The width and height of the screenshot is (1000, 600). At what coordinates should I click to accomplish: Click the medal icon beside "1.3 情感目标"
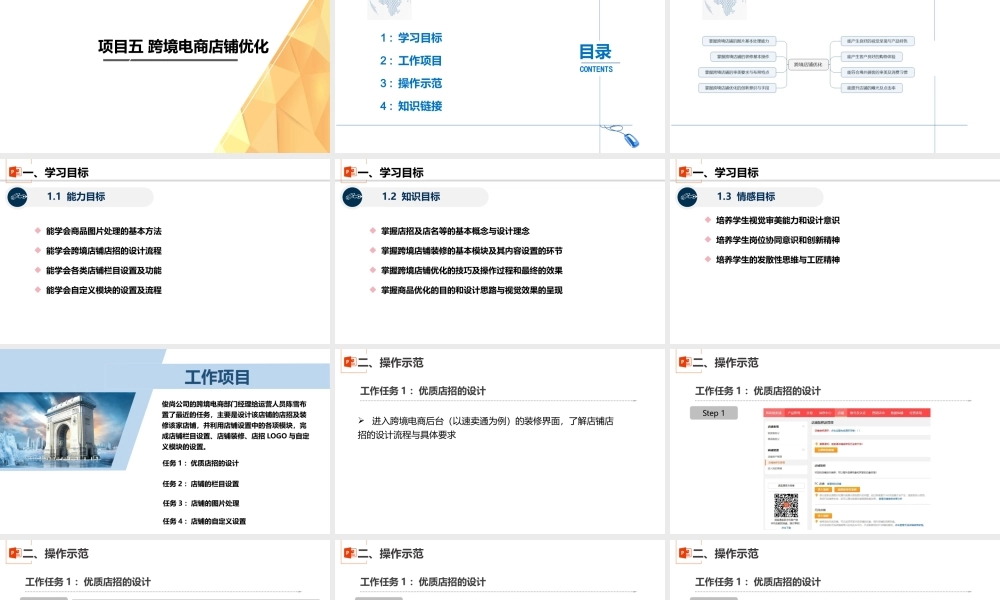[687, 197]
